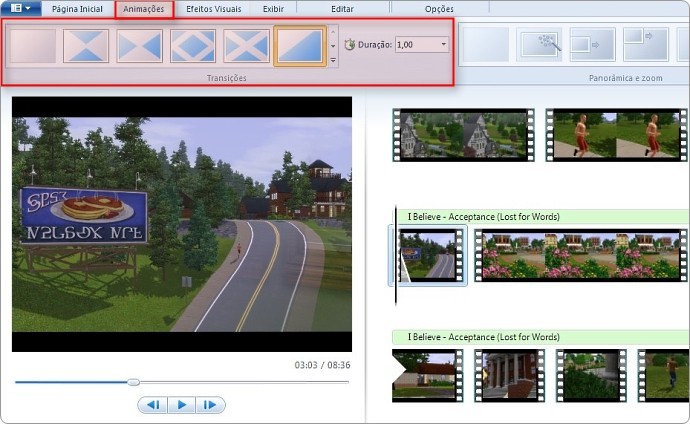
Task: Switch to the Página Inicial tab
Action: (x=77, y=9)
